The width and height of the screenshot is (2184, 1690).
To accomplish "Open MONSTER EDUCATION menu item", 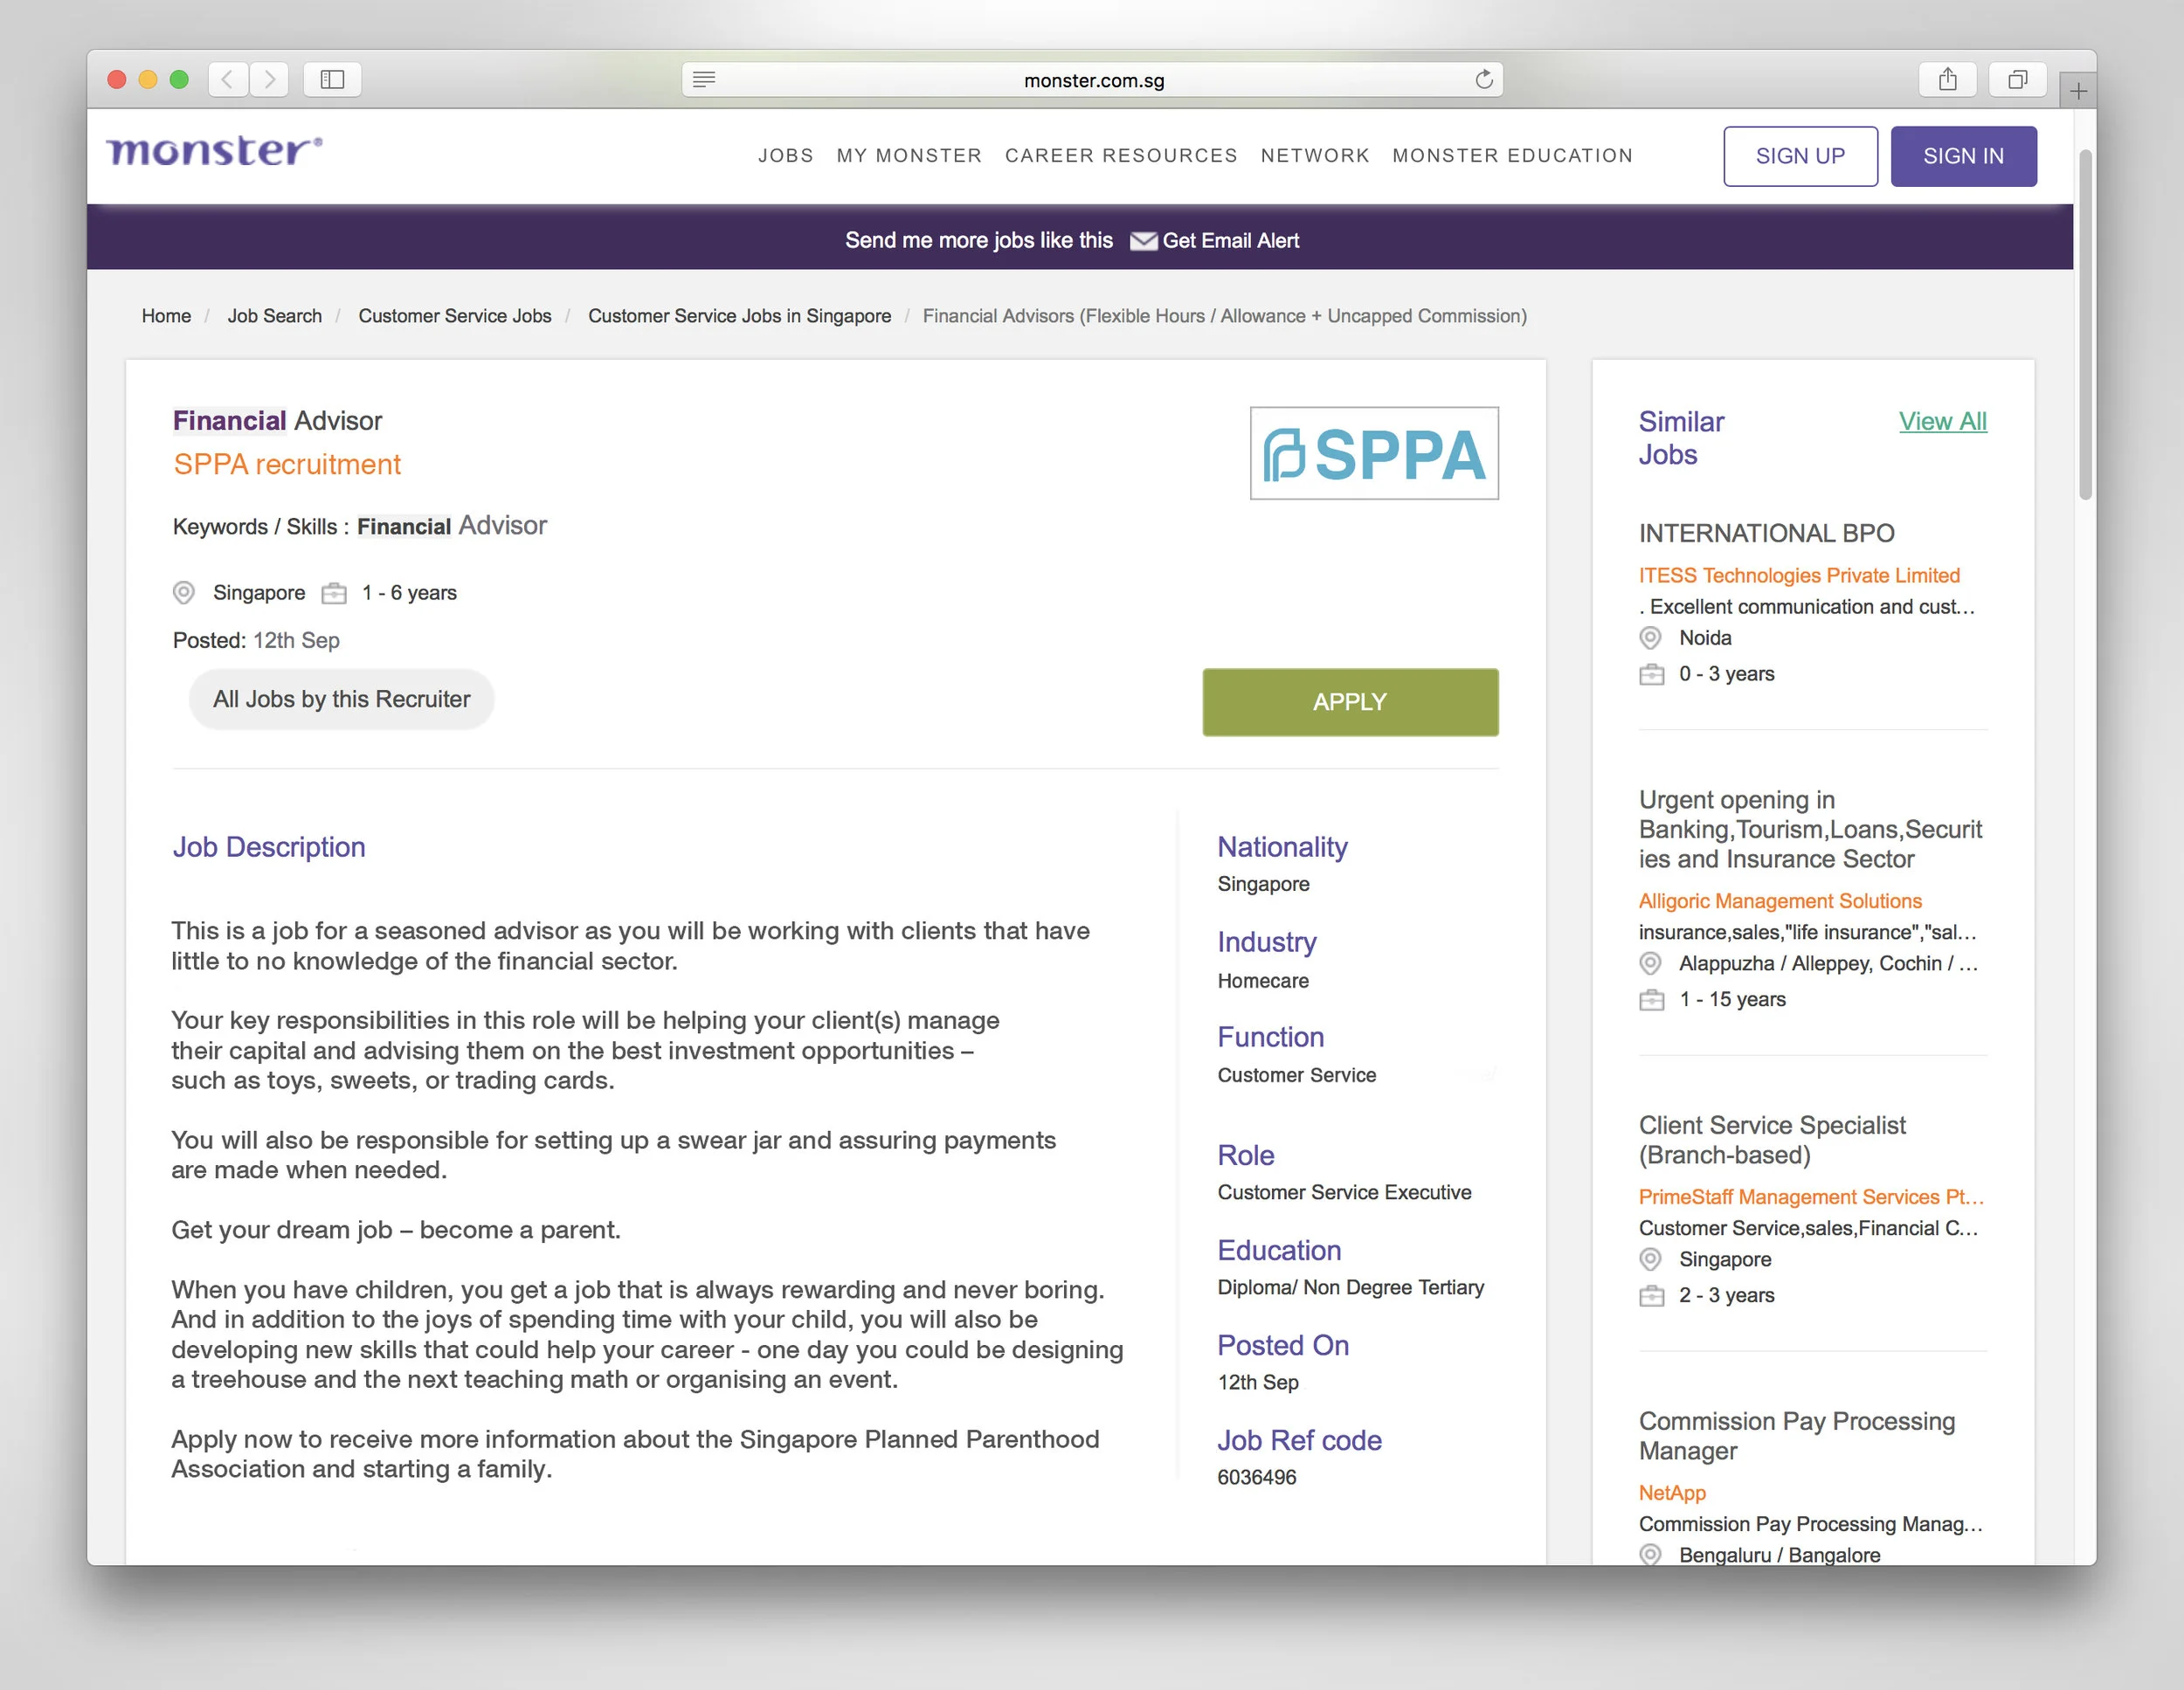I will [1512, 156].
